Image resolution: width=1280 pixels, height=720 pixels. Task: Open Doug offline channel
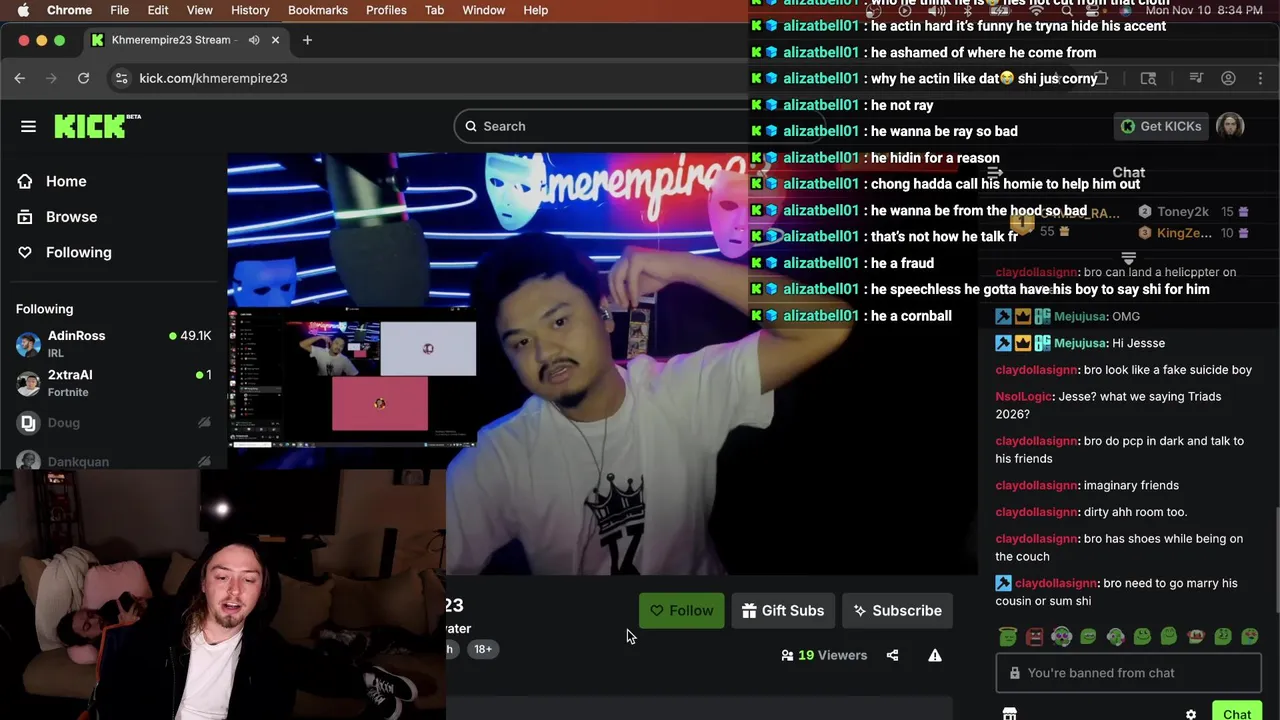pyautogui.click(x=114, y=423)
